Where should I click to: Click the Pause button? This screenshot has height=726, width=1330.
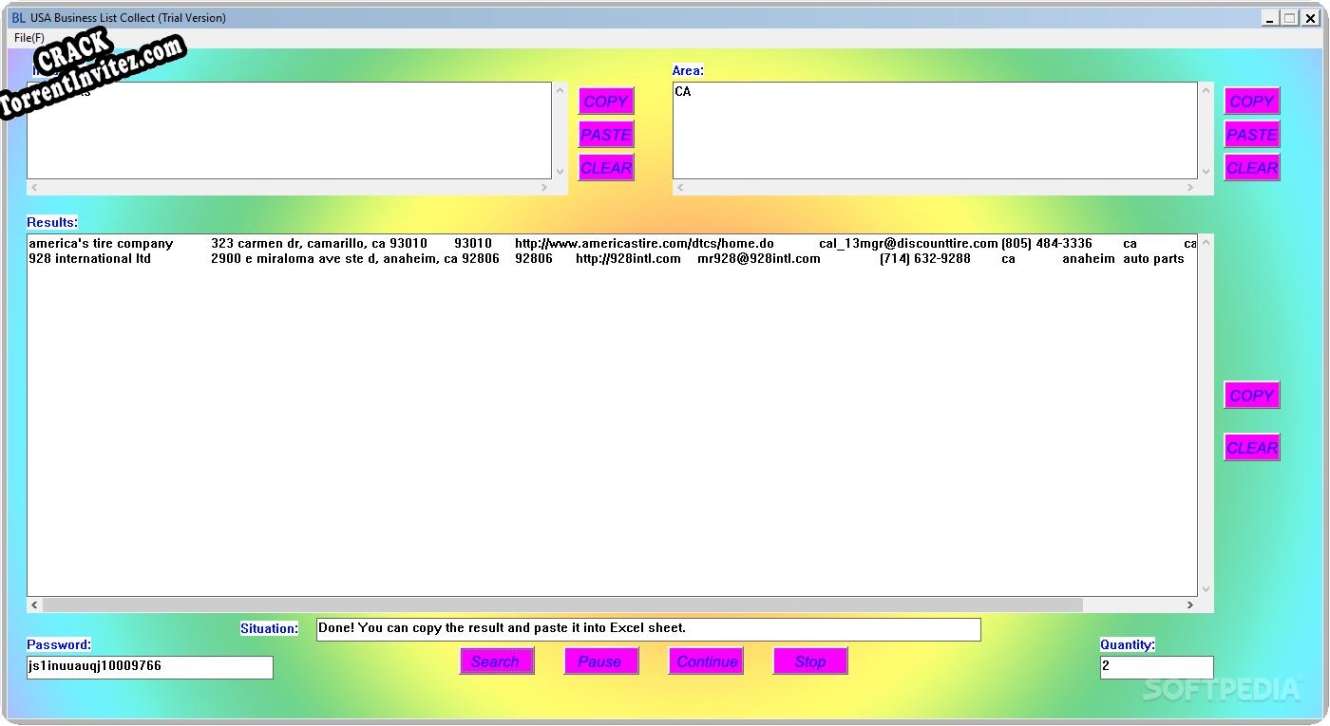(x=600, y=660)
